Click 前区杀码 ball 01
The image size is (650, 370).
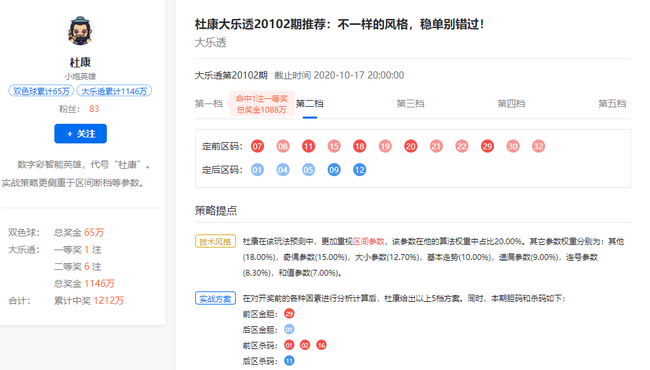[289, 345]
